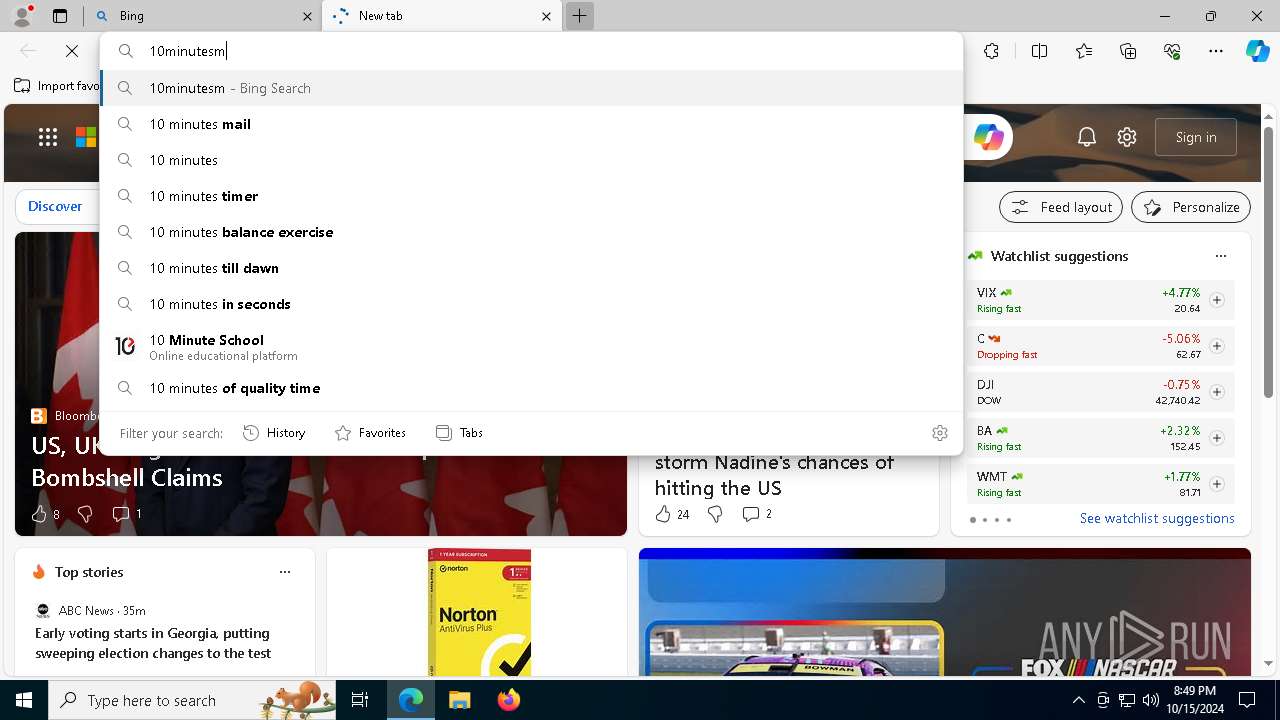The image size is (1280, 720).
Task: Open Task View on taskbar
Action: point(360,700)
